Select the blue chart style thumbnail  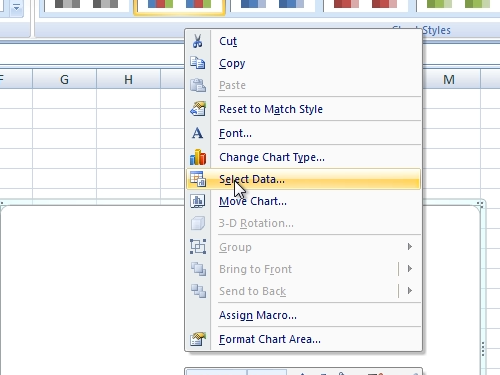pos(272,5)
